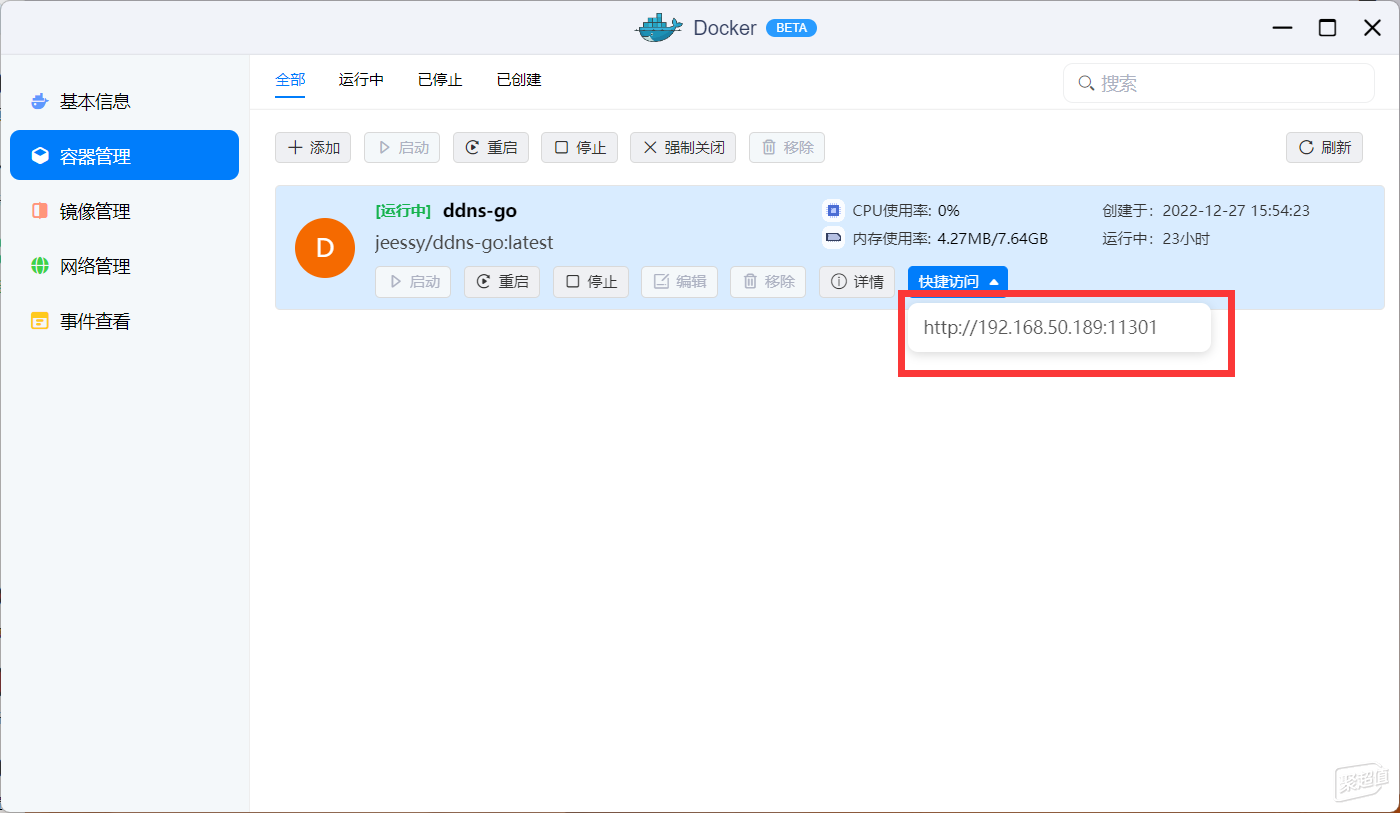Click the 强制关闭 button
The width and height of the screenshot is (1400, 813).
tap(683, 147)
